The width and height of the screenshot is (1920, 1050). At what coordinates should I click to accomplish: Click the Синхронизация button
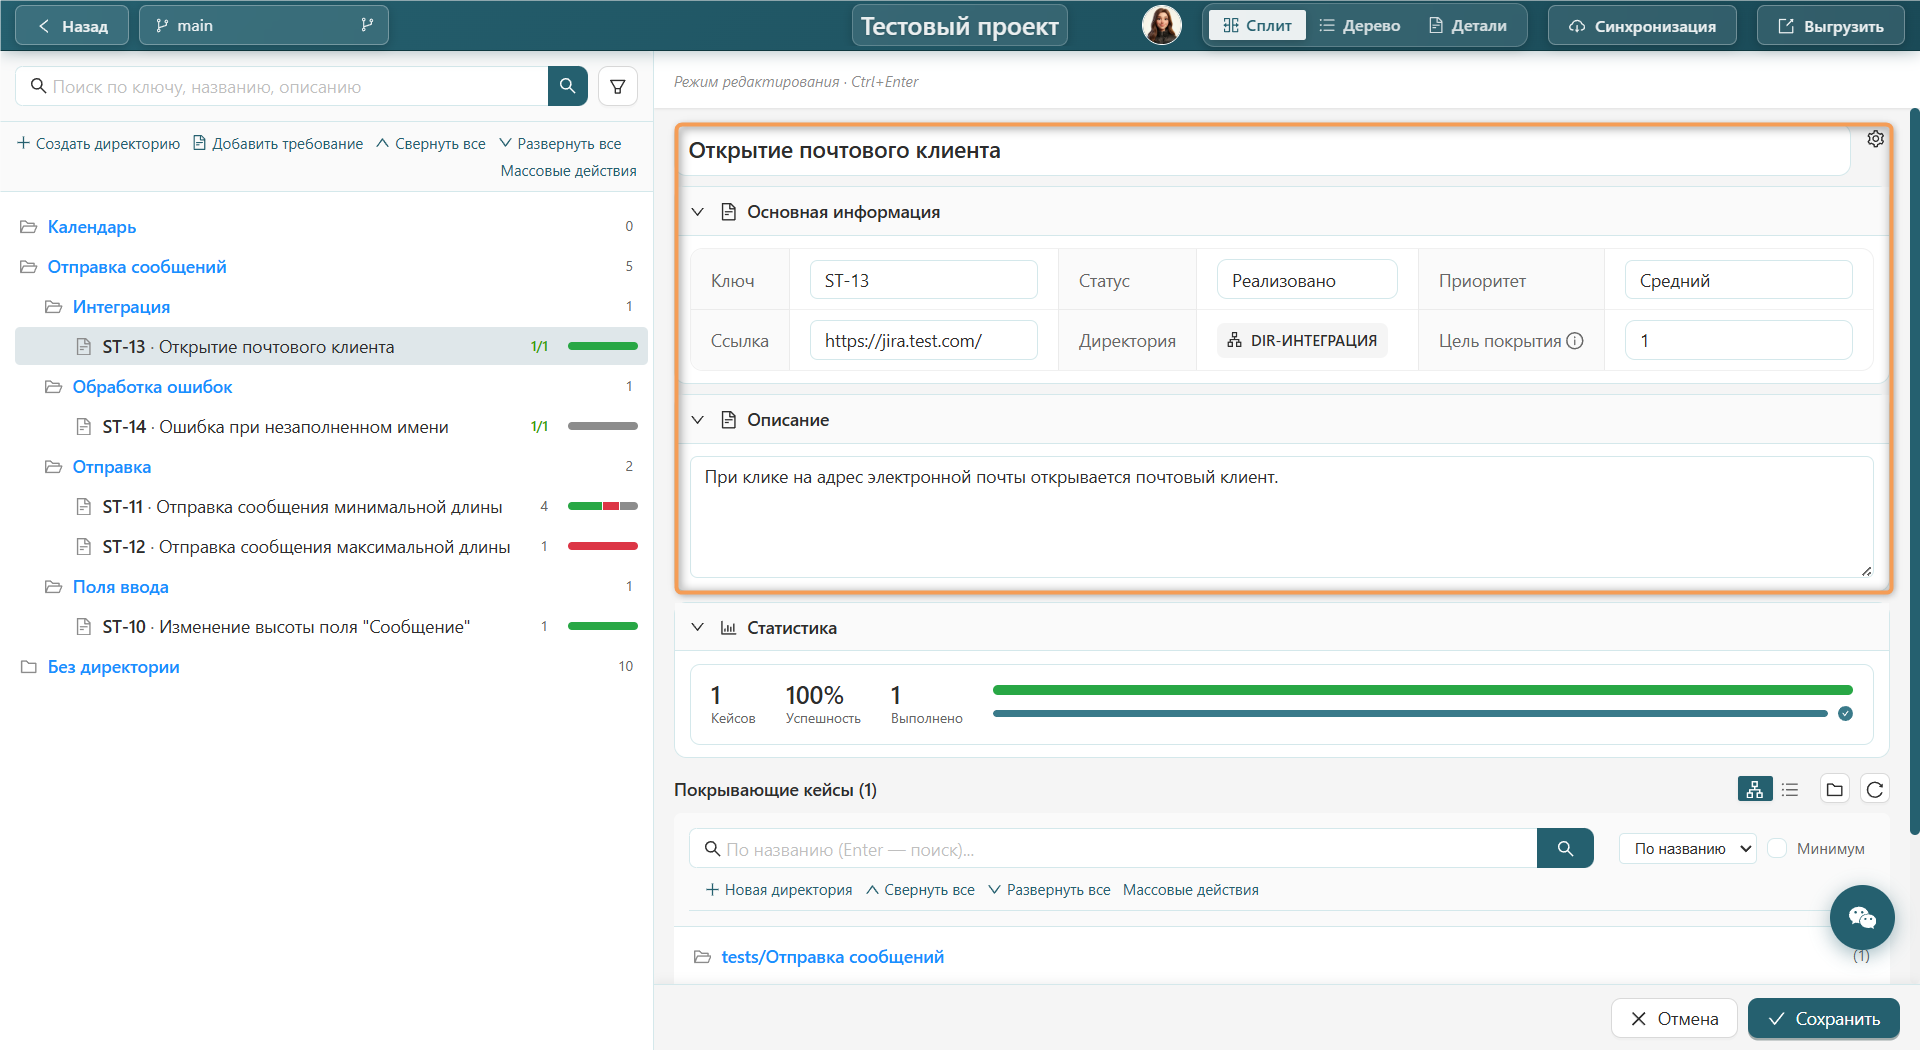1642,26
